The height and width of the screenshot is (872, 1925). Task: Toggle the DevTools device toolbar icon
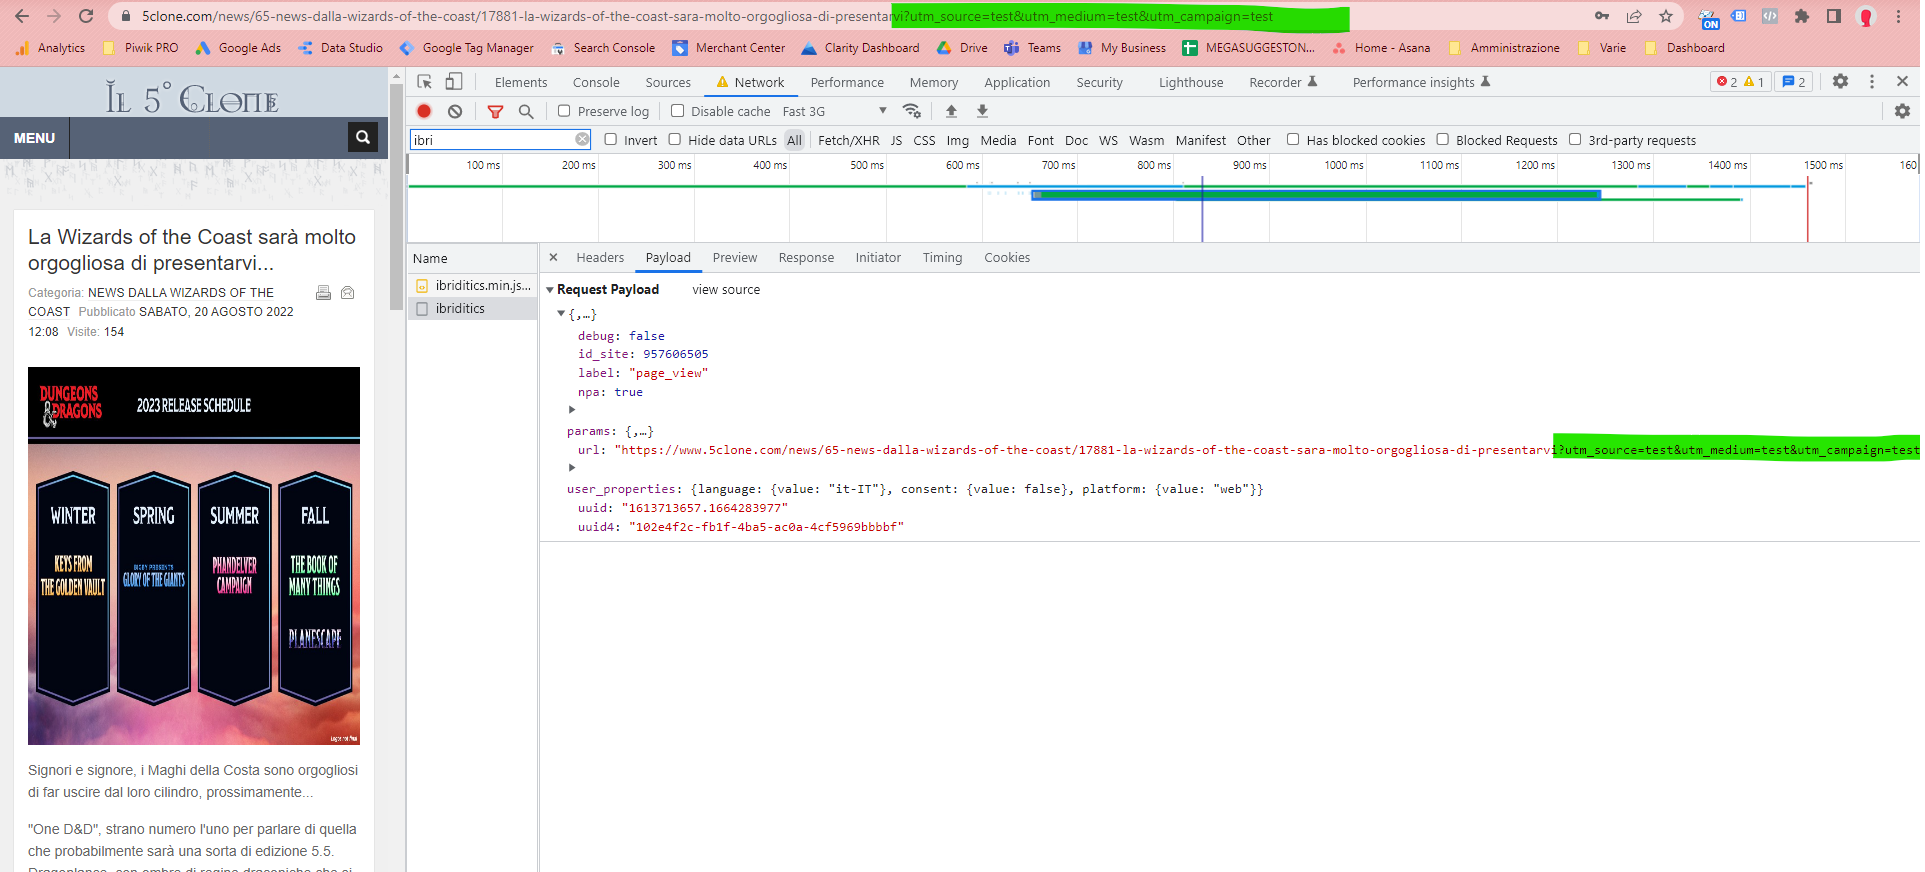tap(454, 82)
